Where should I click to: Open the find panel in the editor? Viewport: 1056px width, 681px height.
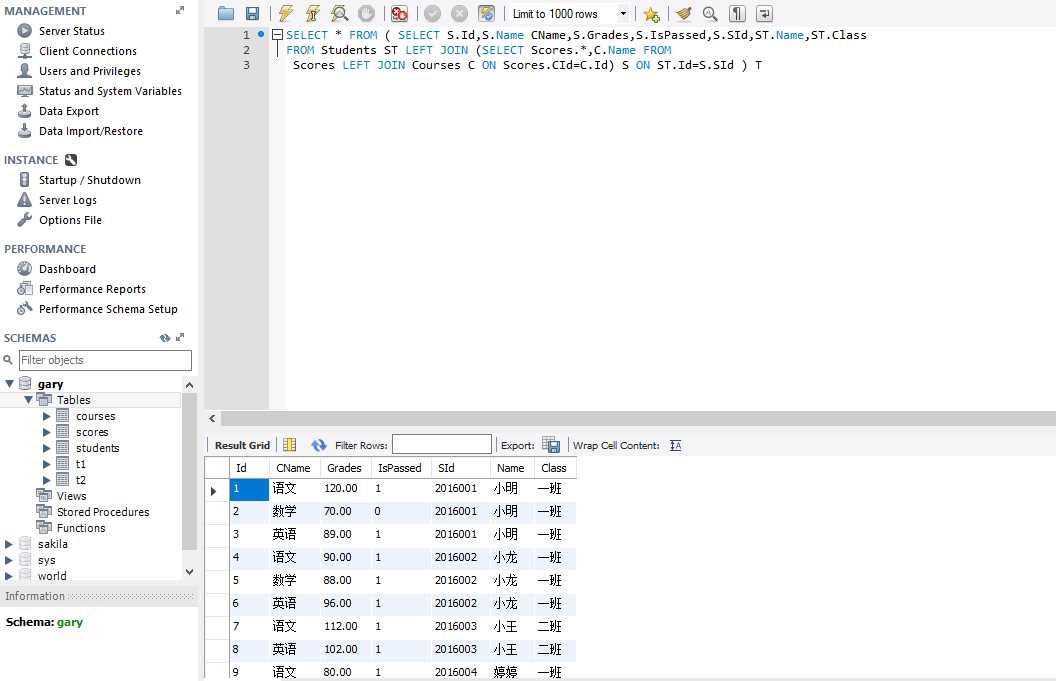click(x=710, y=13)
